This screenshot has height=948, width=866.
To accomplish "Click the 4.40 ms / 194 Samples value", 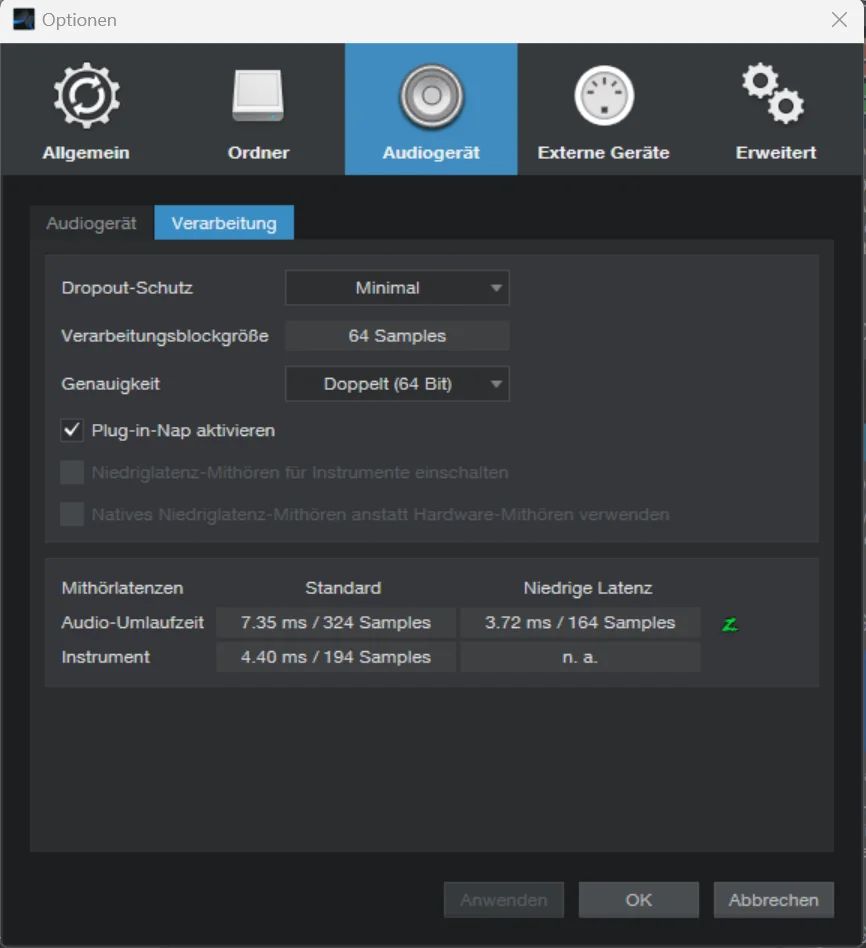I will click(x=336, y=657).
